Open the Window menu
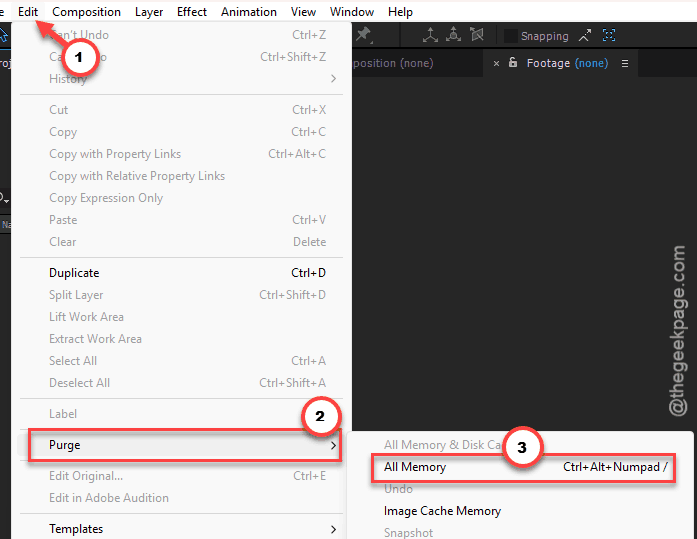 coord(352,12)
